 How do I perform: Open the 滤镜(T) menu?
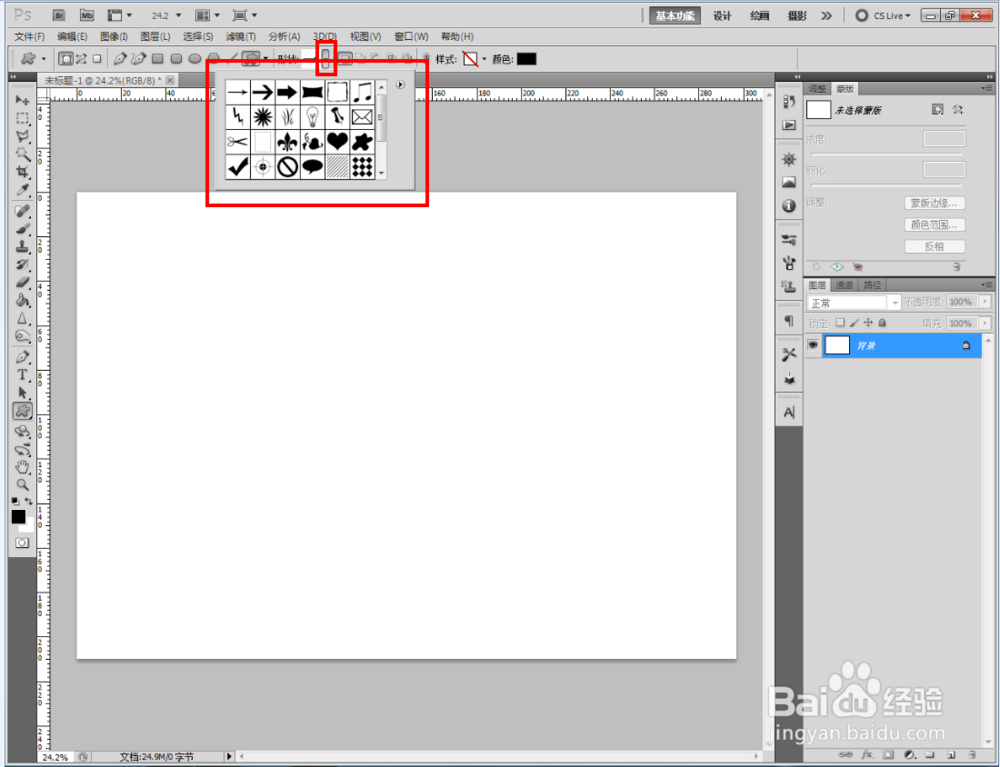[x=240, y=36]
